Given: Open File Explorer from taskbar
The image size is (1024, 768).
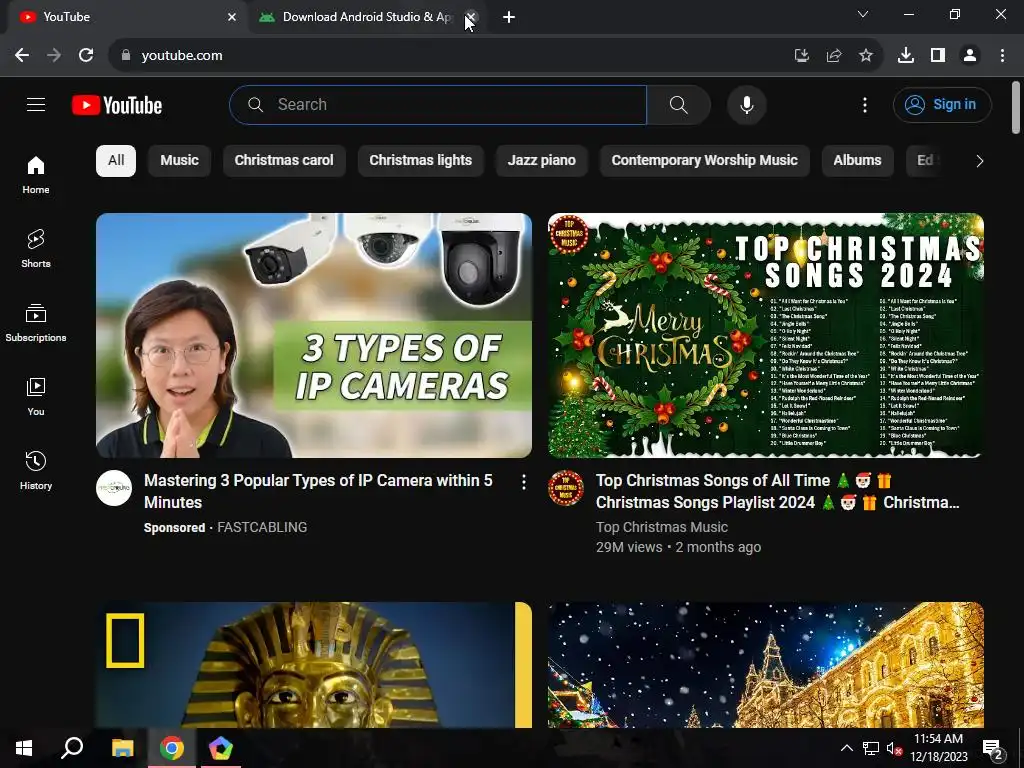Looking at the screenshot, I should click(122, 748).
